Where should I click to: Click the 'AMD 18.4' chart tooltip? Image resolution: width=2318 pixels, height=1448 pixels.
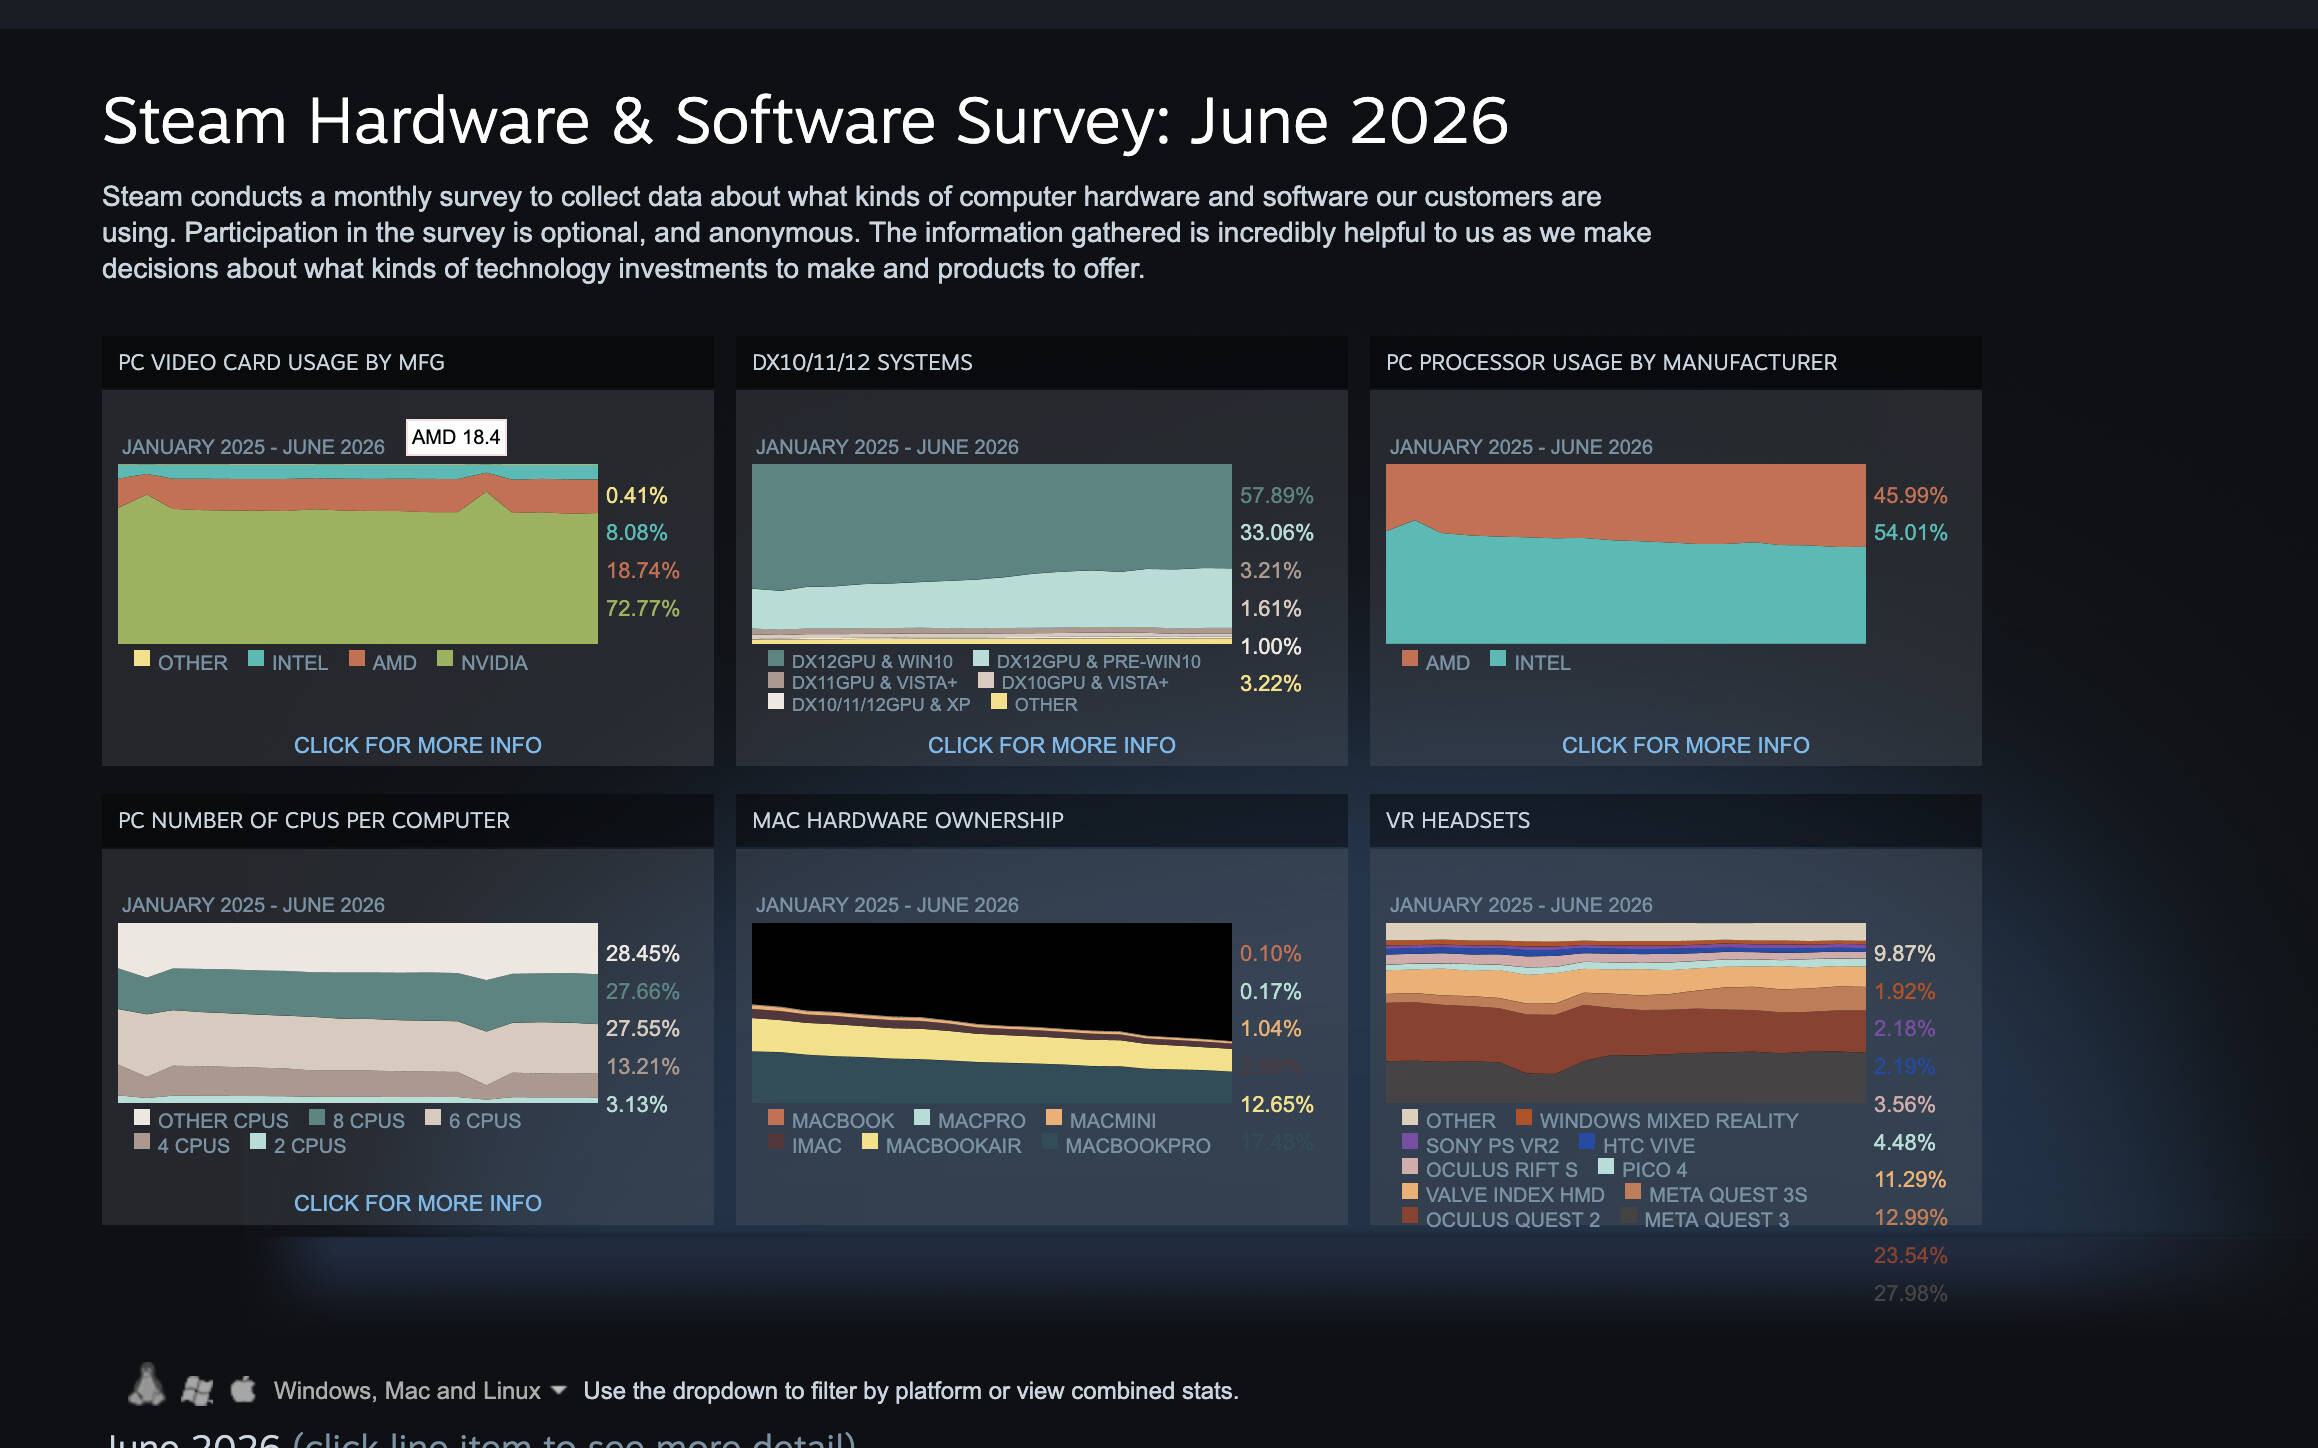[456, 437]
